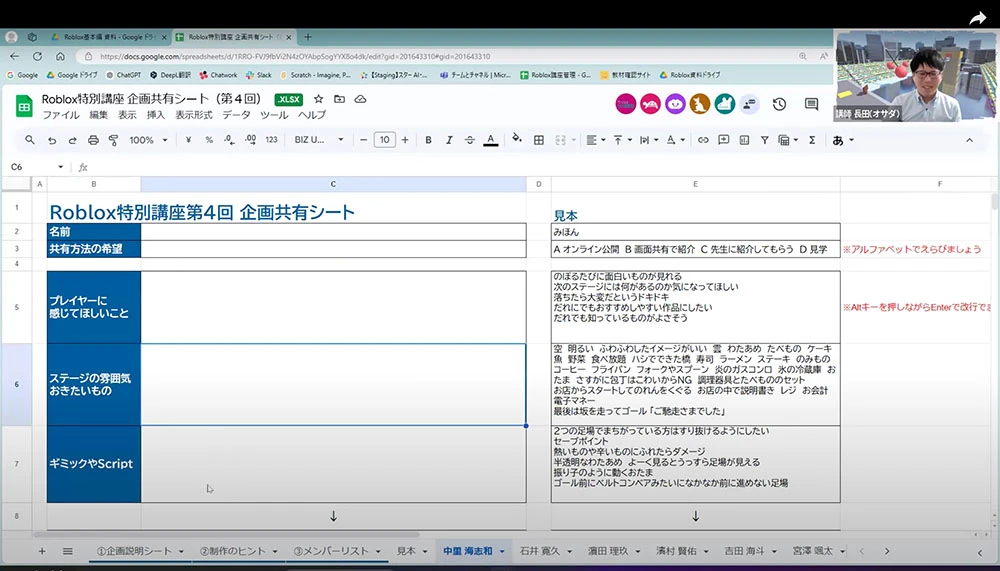Image resolution: width=1000 pixels, height=571 pixels.
Task: Format as currency with yen icon
Action: tap(188, 140)
